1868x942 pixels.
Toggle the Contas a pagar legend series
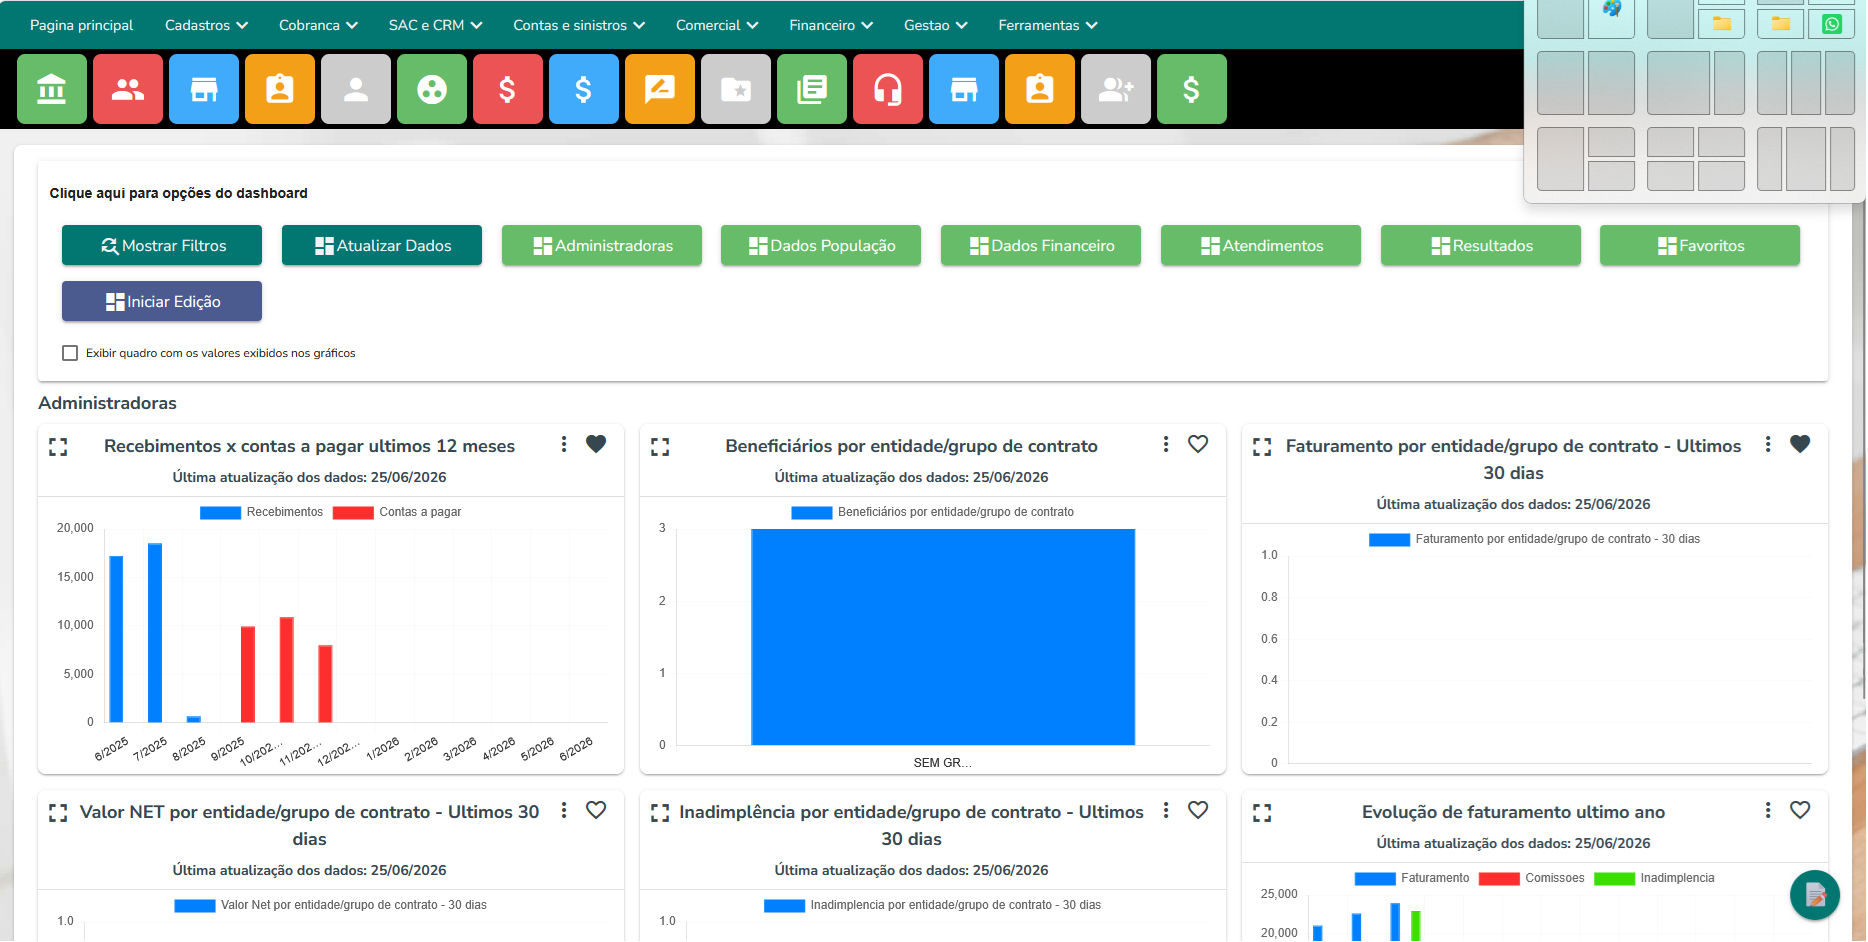point(397,512)
